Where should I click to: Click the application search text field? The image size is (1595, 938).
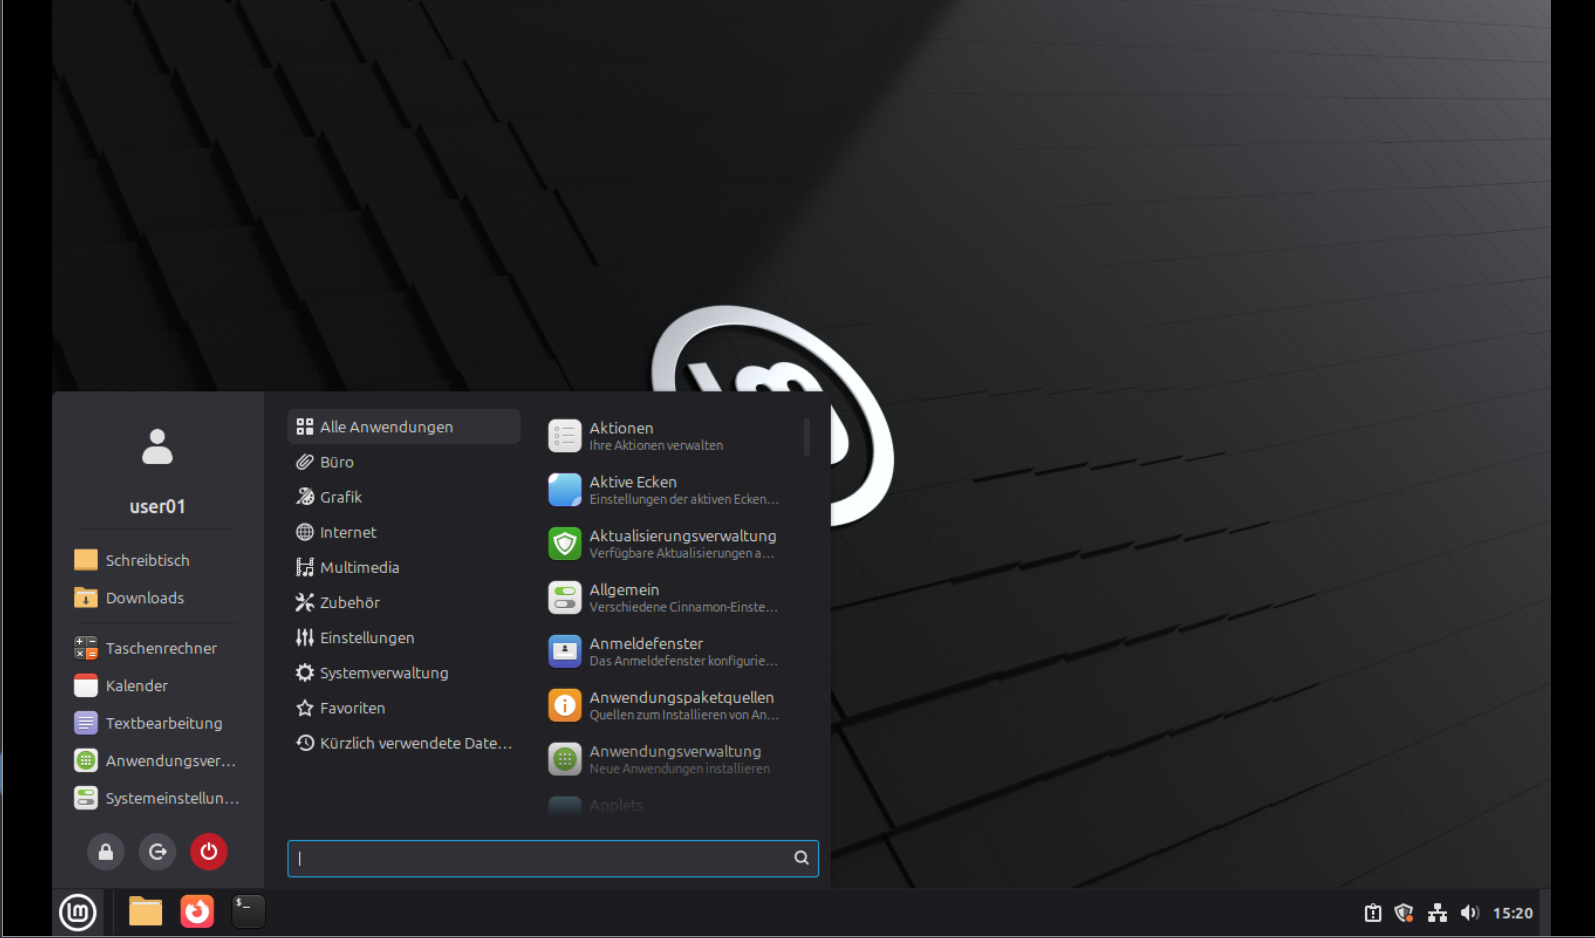tap(540, 858)
